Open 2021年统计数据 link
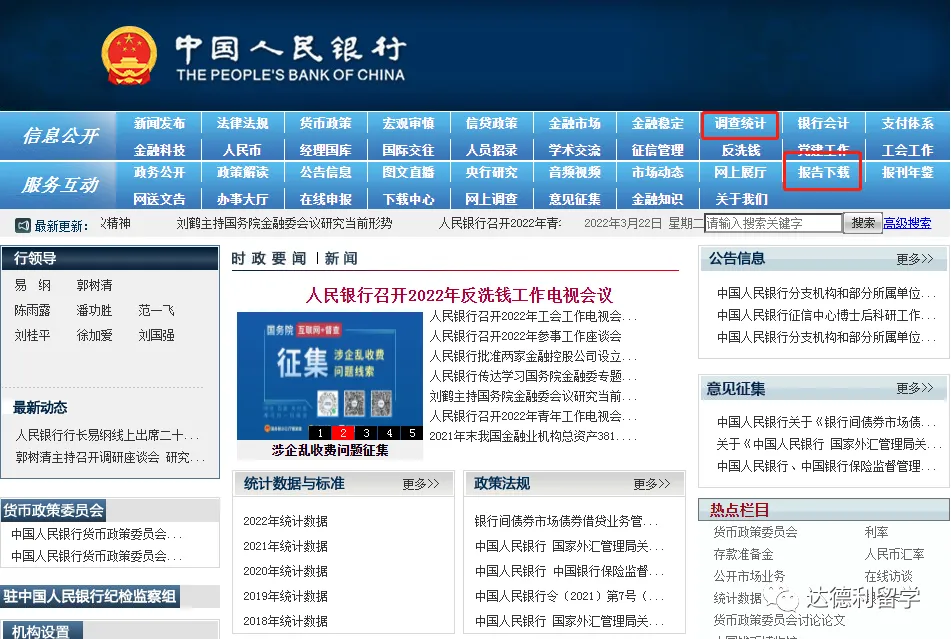Image resolution: width=951 pixels, height=639 pixels. [285, 546]
